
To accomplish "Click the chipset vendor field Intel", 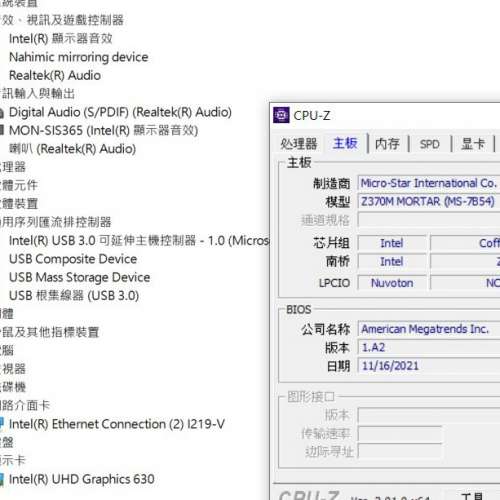I will coord(392,243).
